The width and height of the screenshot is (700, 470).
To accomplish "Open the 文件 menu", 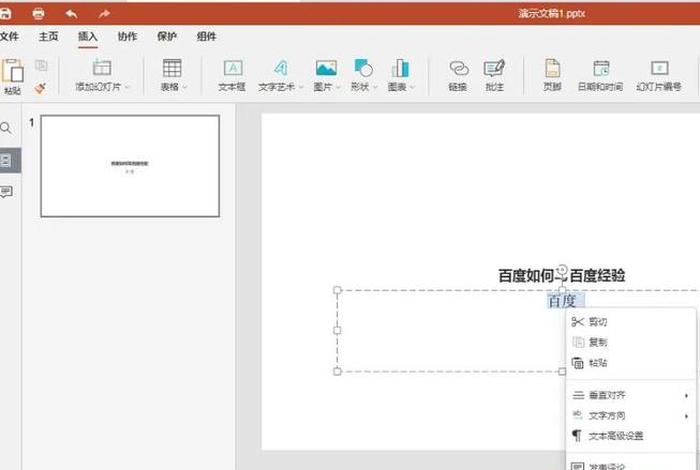I will pos(9,37).
